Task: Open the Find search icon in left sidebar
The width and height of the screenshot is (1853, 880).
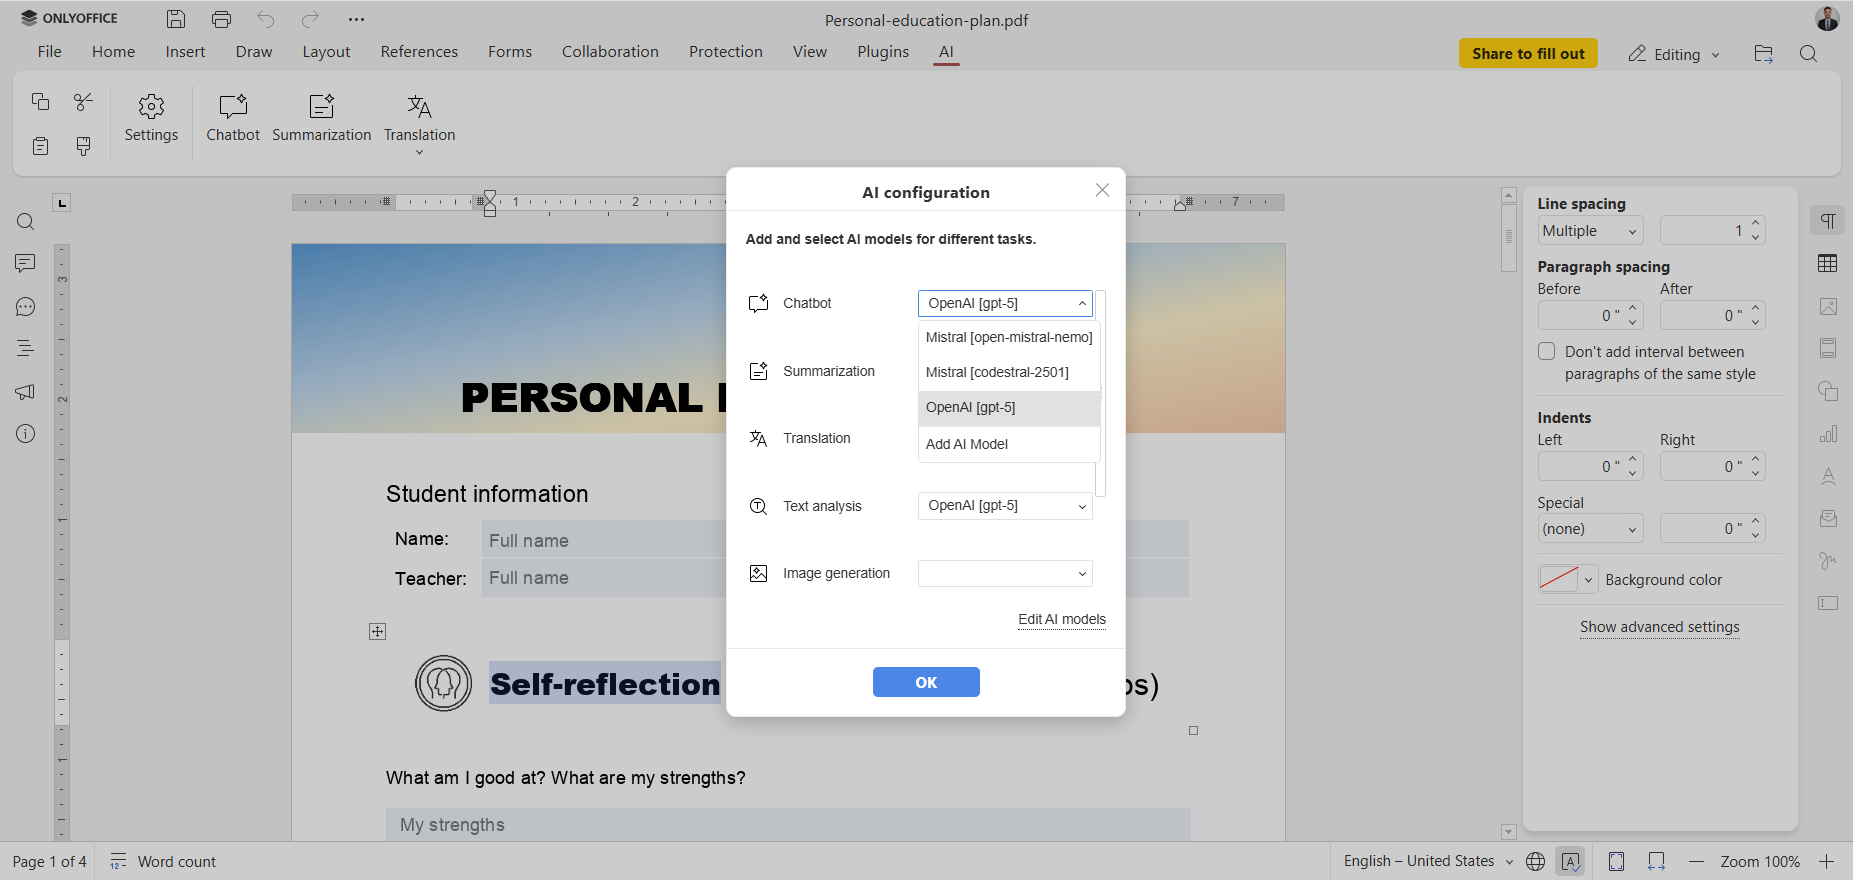Action: pyautogui.click(x=26, y=222)
